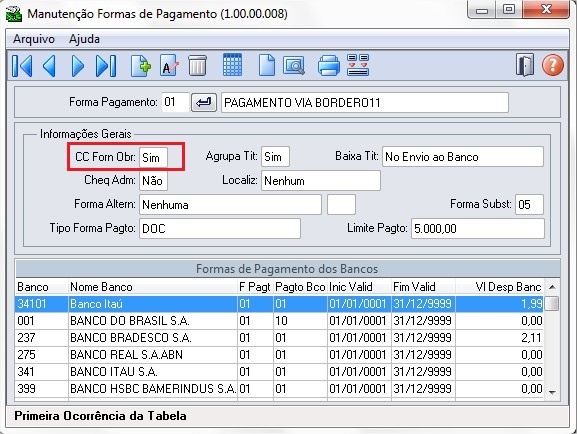Jump to the last record
This screenshot has height=434, width=577.
(106, 66)
